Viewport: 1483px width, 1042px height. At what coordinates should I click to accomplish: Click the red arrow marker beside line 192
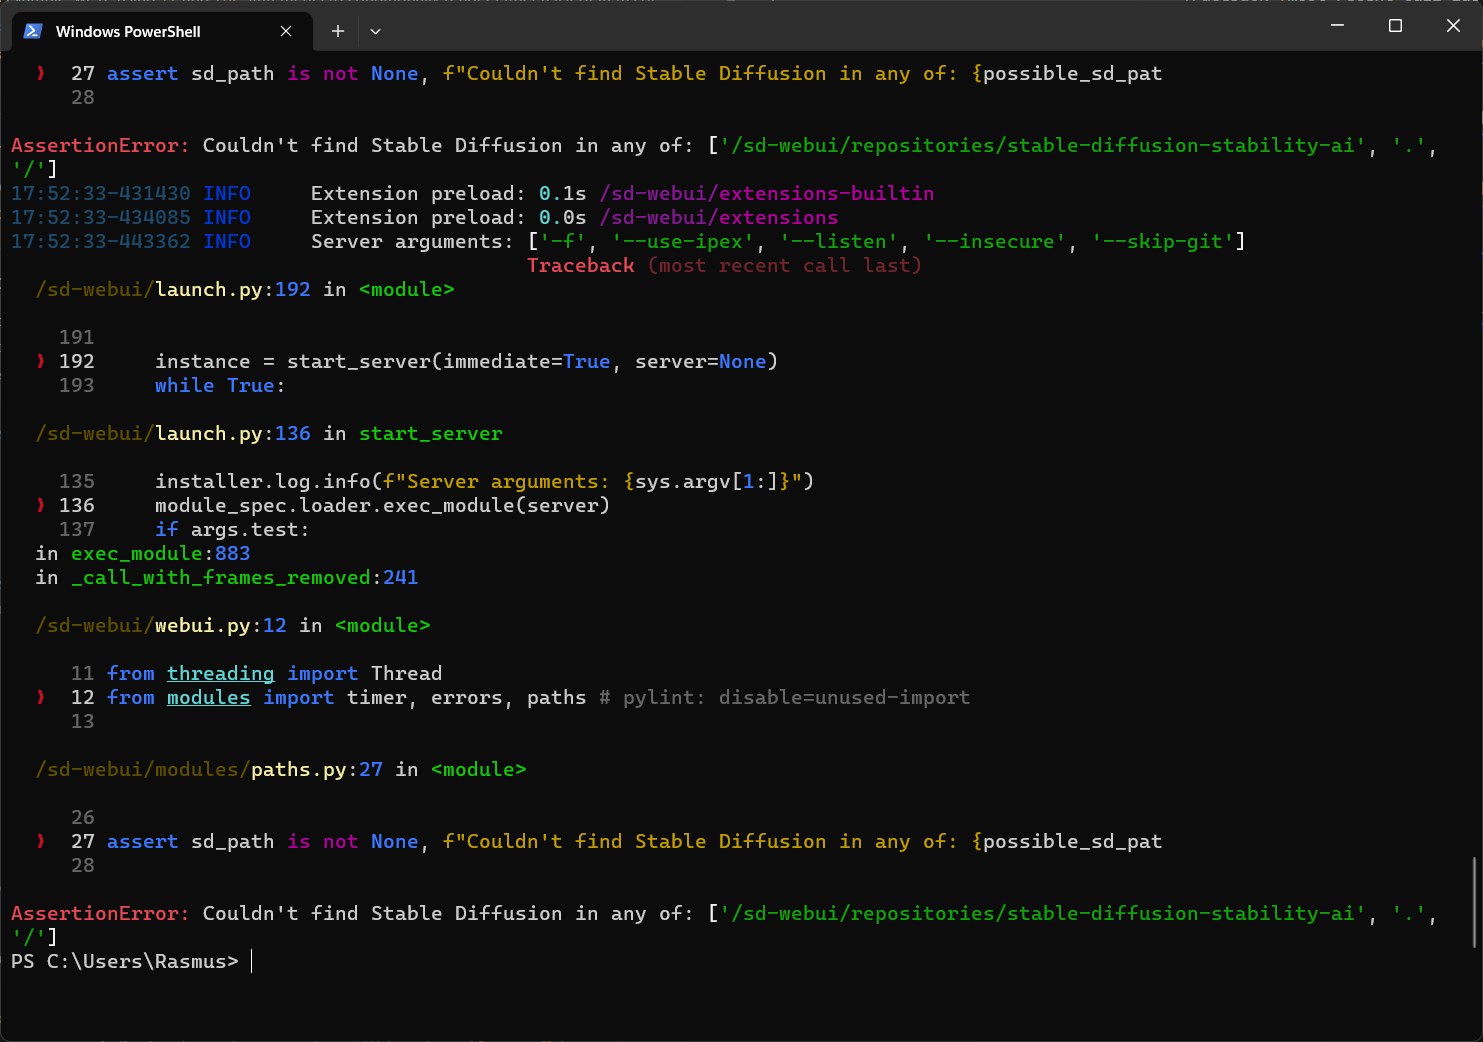40,361
